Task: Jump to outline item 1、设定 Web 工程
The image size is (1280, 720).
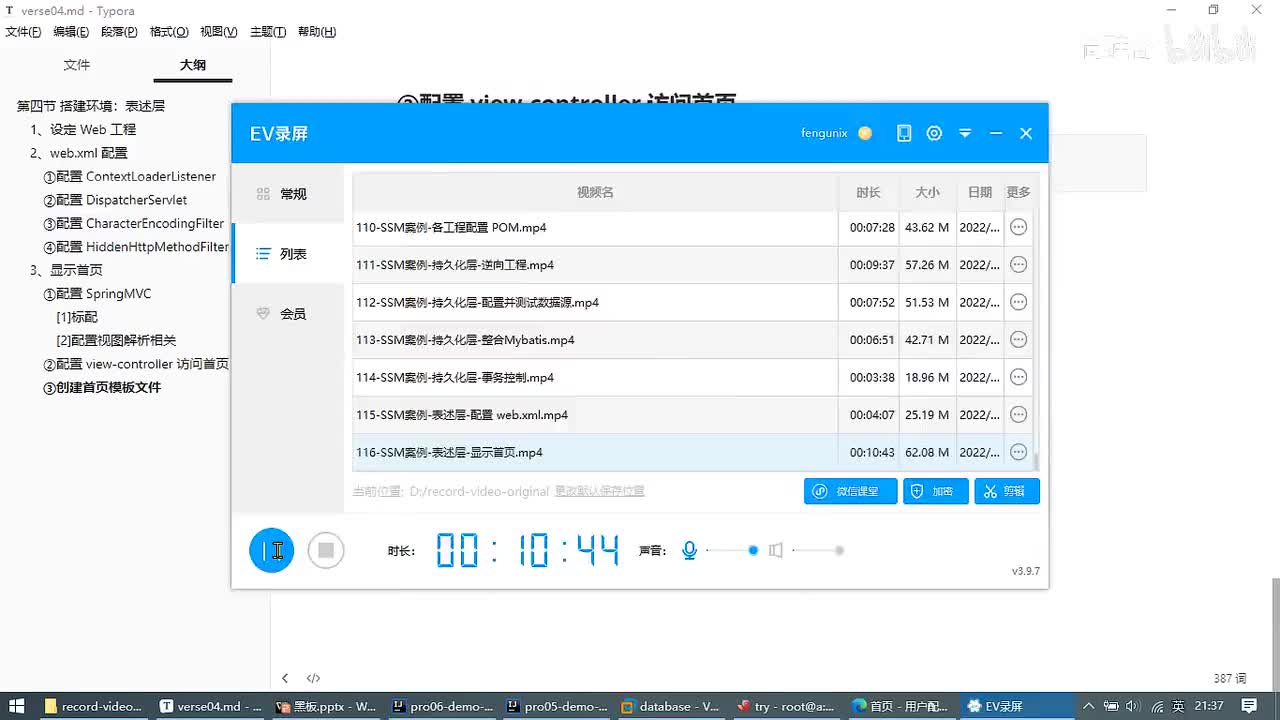Action: pyautogui.click(x=83, y=129)
